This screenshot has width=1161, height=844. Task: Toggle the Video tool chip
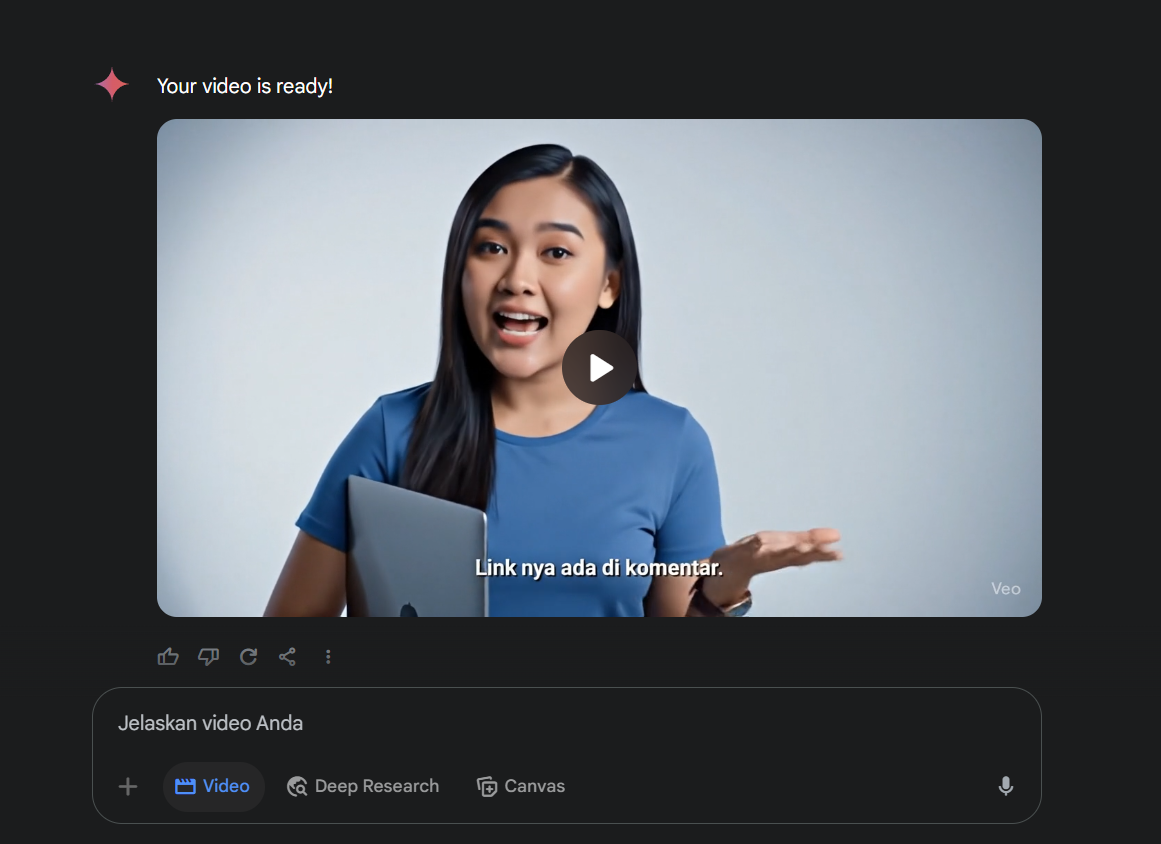click(213, 786)
